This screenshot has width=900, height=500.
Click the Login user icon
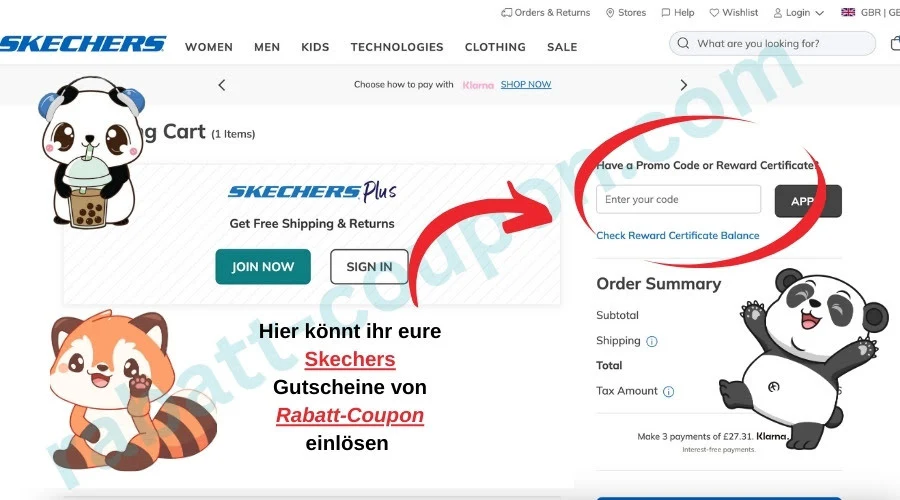pyautogui.click(x=778, y=13)
